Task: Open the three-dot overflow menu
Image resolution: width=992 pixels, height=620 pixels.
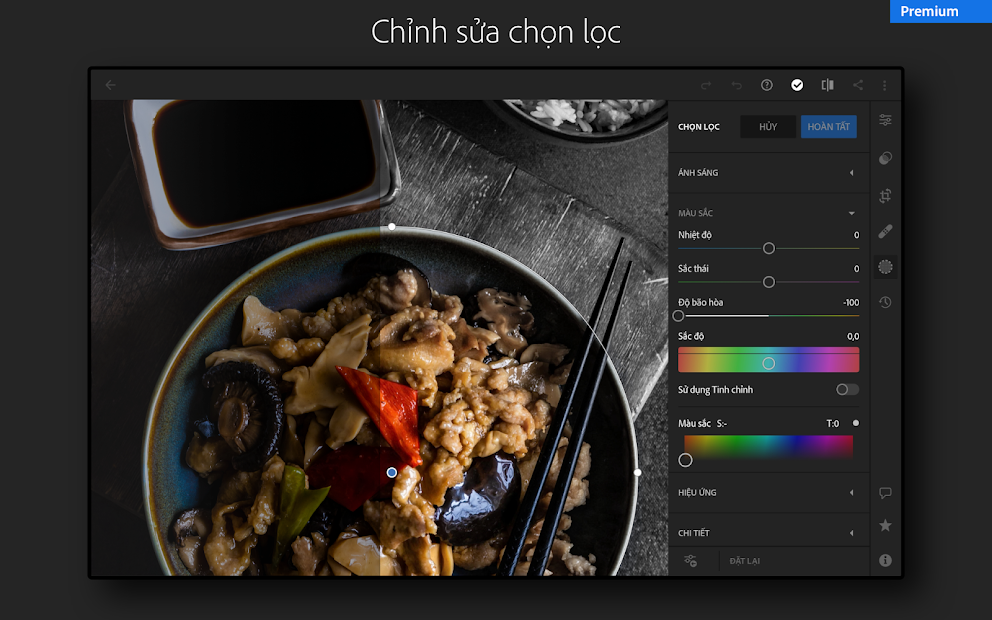Action: pos(884,85)
